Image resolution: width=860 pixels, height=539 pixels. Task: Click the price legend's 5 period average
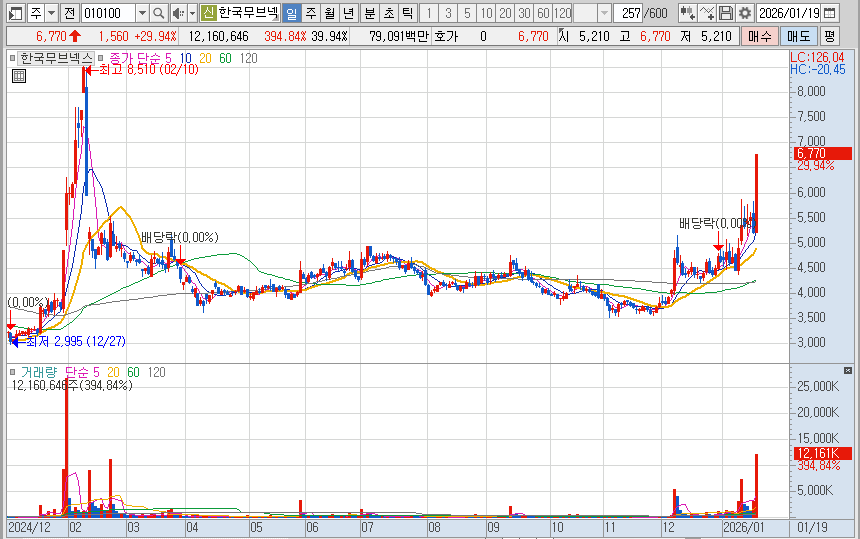[168, 58]
